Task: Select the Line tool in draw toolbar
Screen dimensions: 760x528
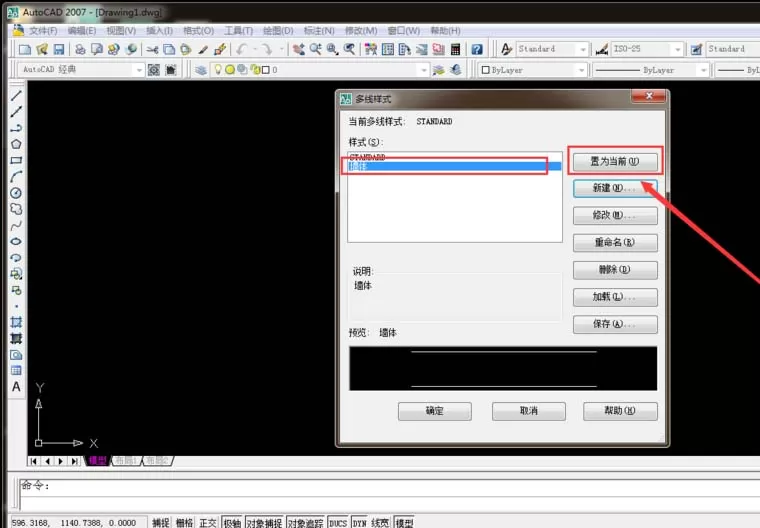Action: pos(16,96)
